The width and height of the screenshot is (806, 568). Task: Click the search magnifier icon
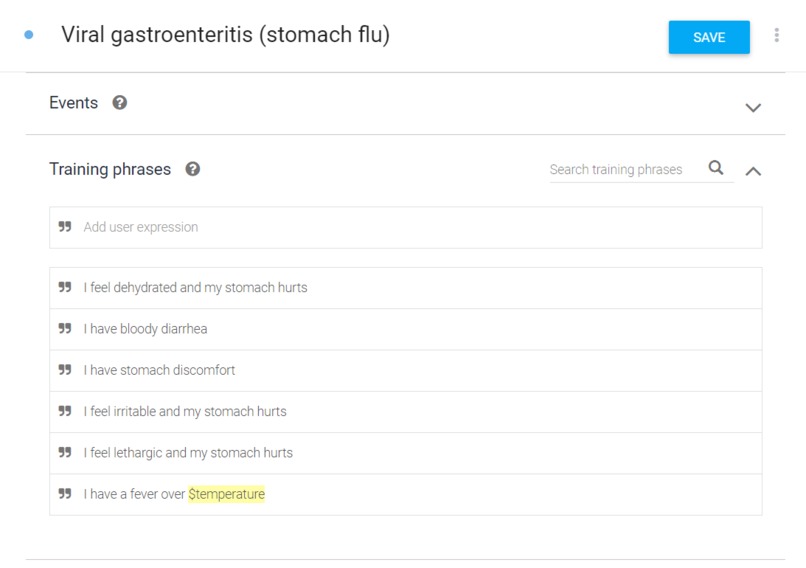click(716, 168)
